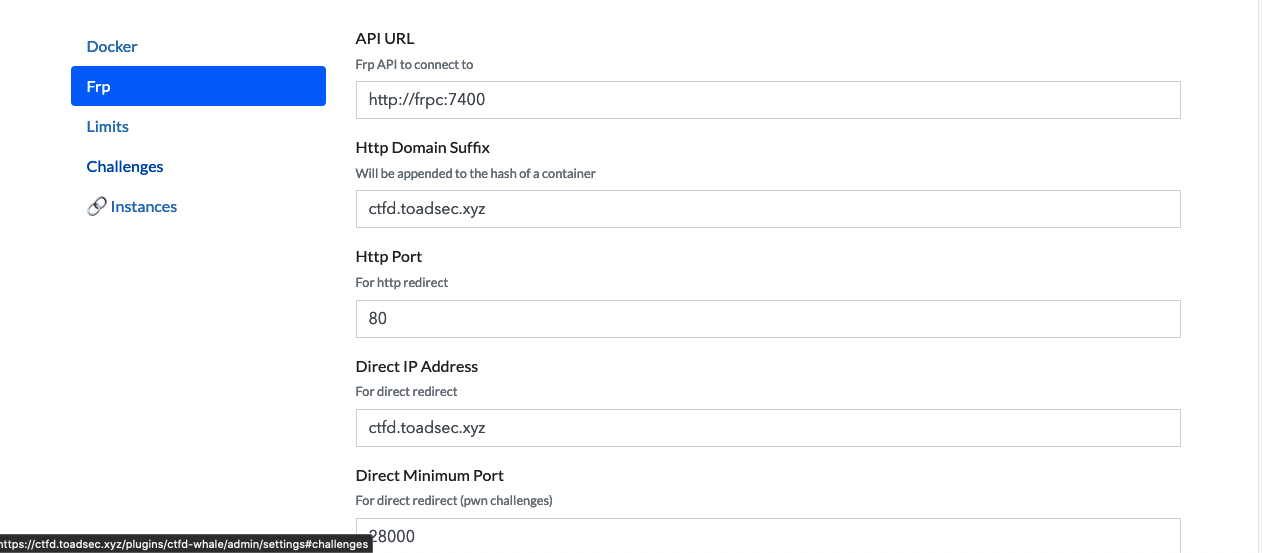Select the highlighted Frp tab

point(198,87)
